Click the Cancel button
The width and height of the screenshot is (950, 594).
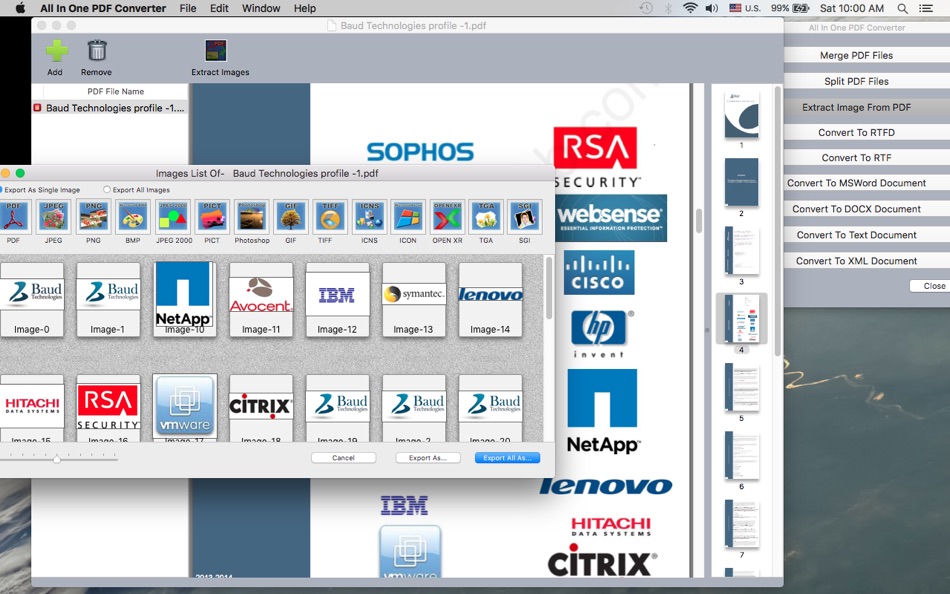pyautogui.click(x=344, y=458)
